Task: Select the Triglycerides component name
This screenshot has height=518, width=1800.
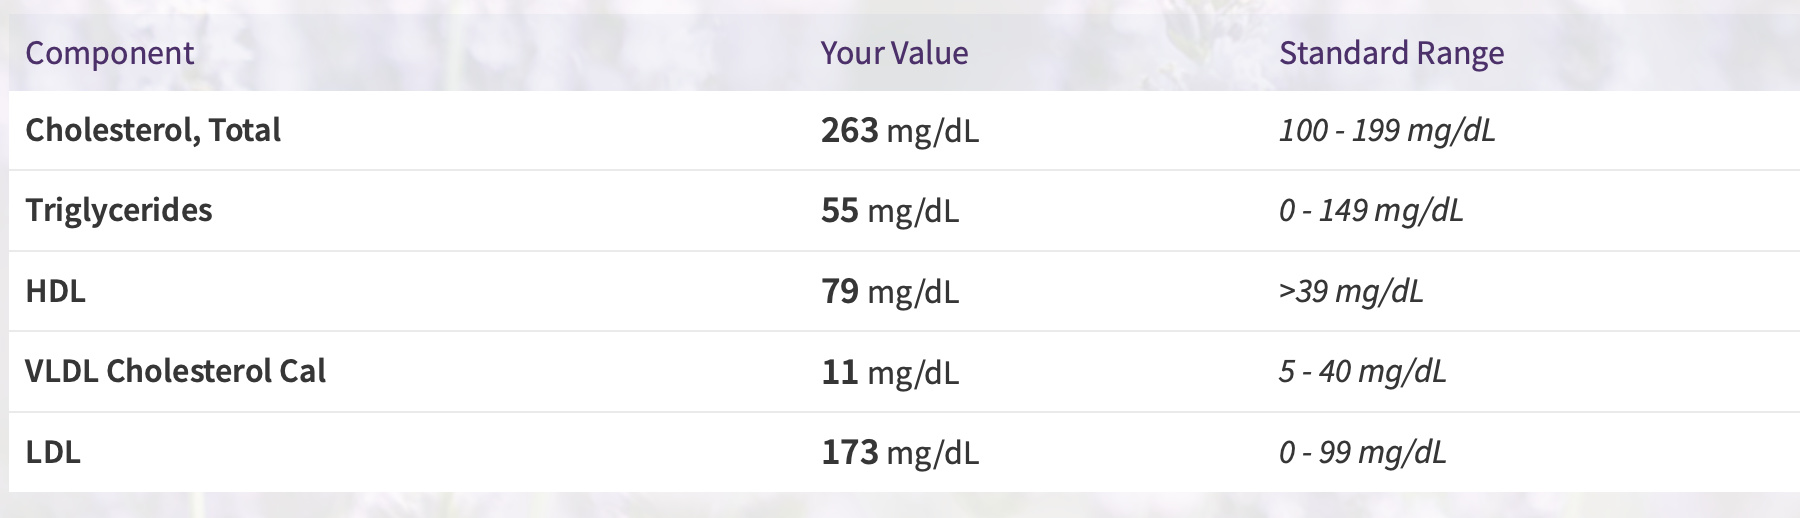Action: [x=119, y=211]
